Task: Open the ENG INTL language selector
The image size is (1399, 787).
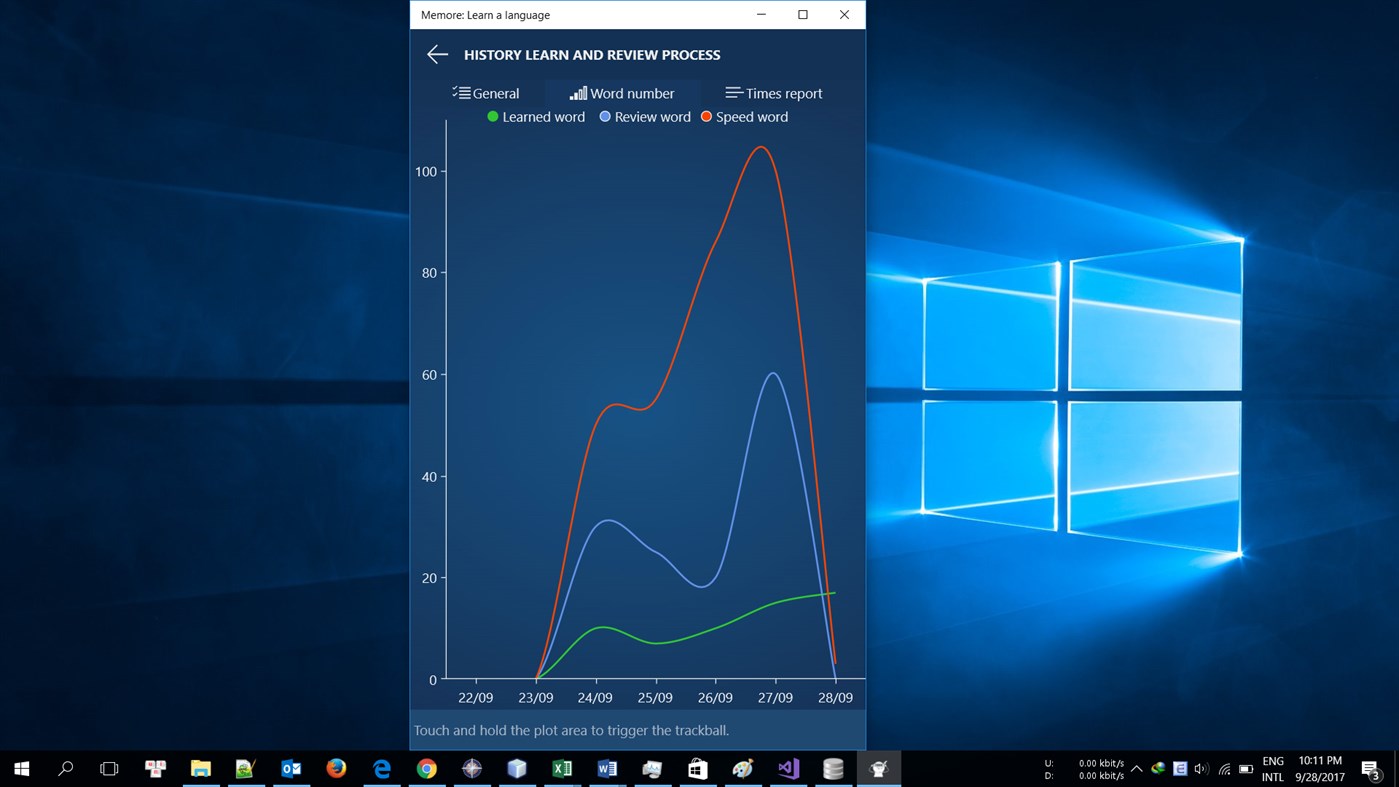Action: (x=1273, y=769)
